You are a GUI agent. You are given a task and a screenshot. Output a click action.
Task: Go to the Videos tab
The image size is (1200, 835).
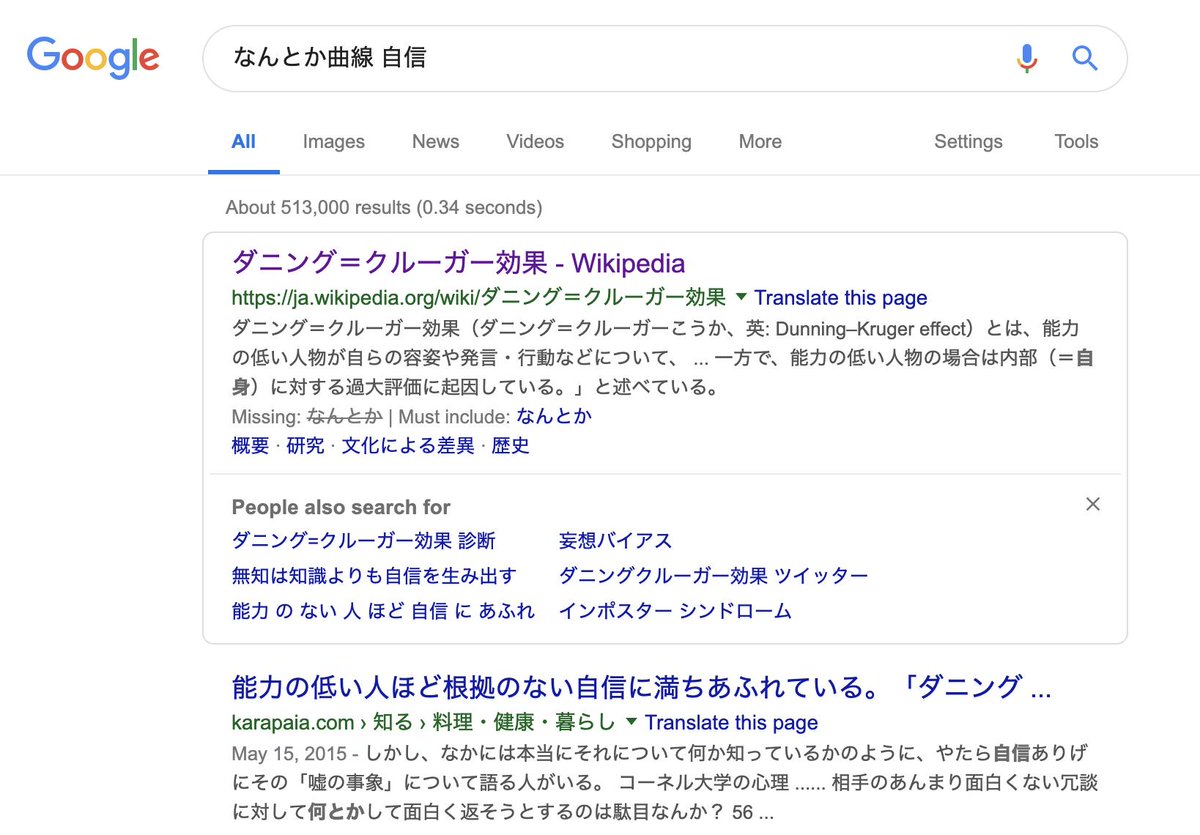click(x=535, y=142)
